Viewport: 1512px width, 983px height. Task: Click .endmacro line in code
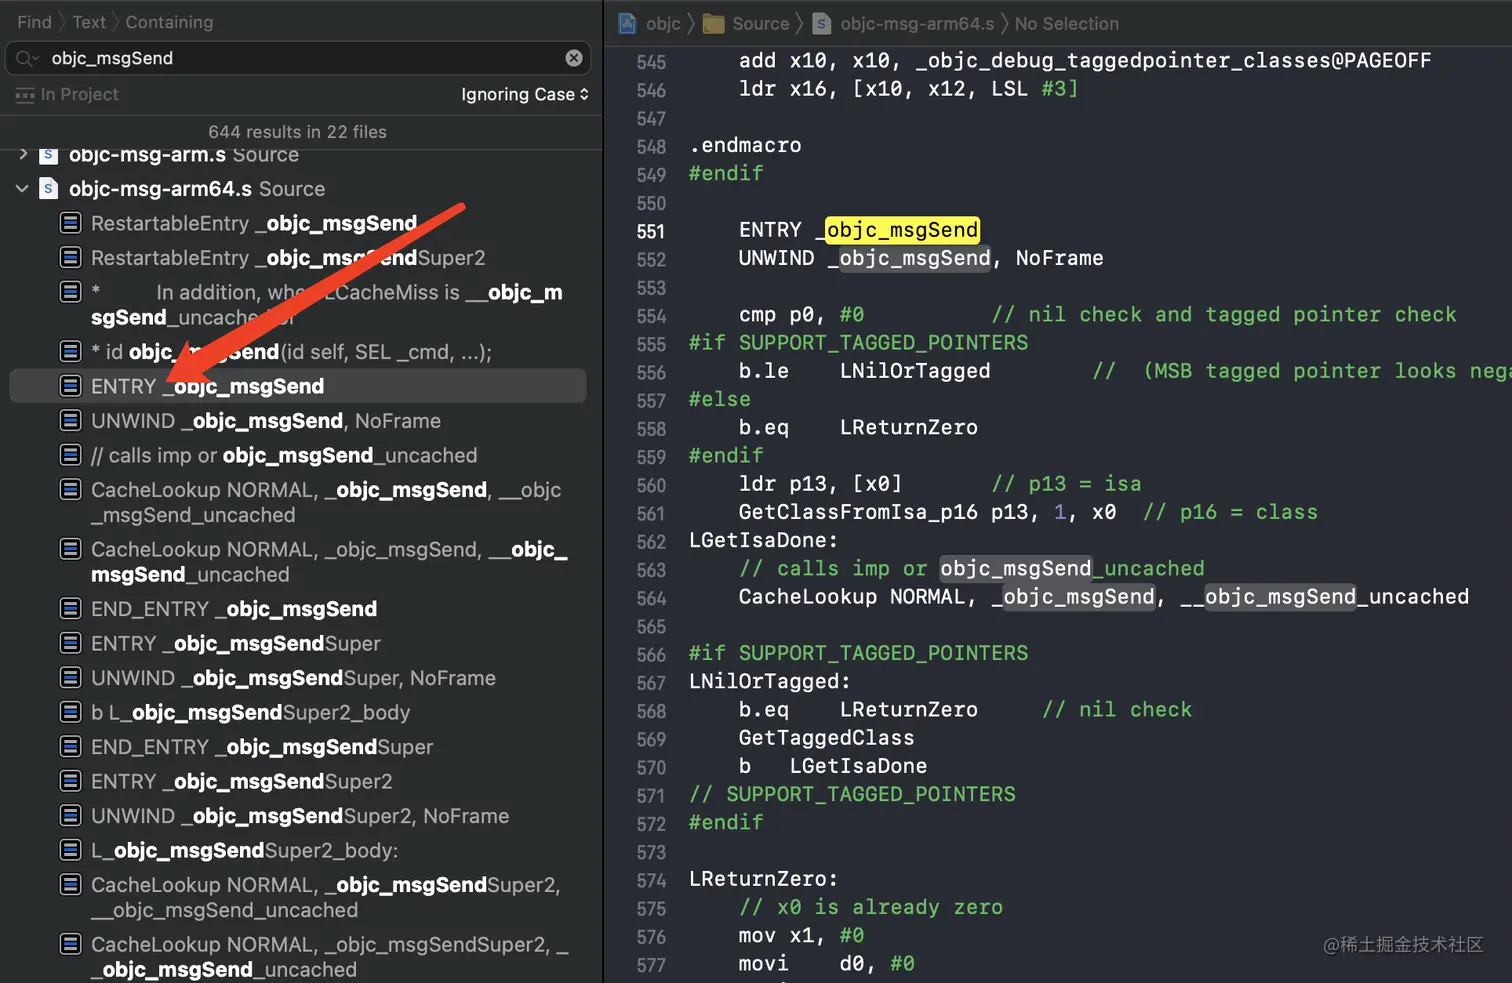tap(745, 145)
